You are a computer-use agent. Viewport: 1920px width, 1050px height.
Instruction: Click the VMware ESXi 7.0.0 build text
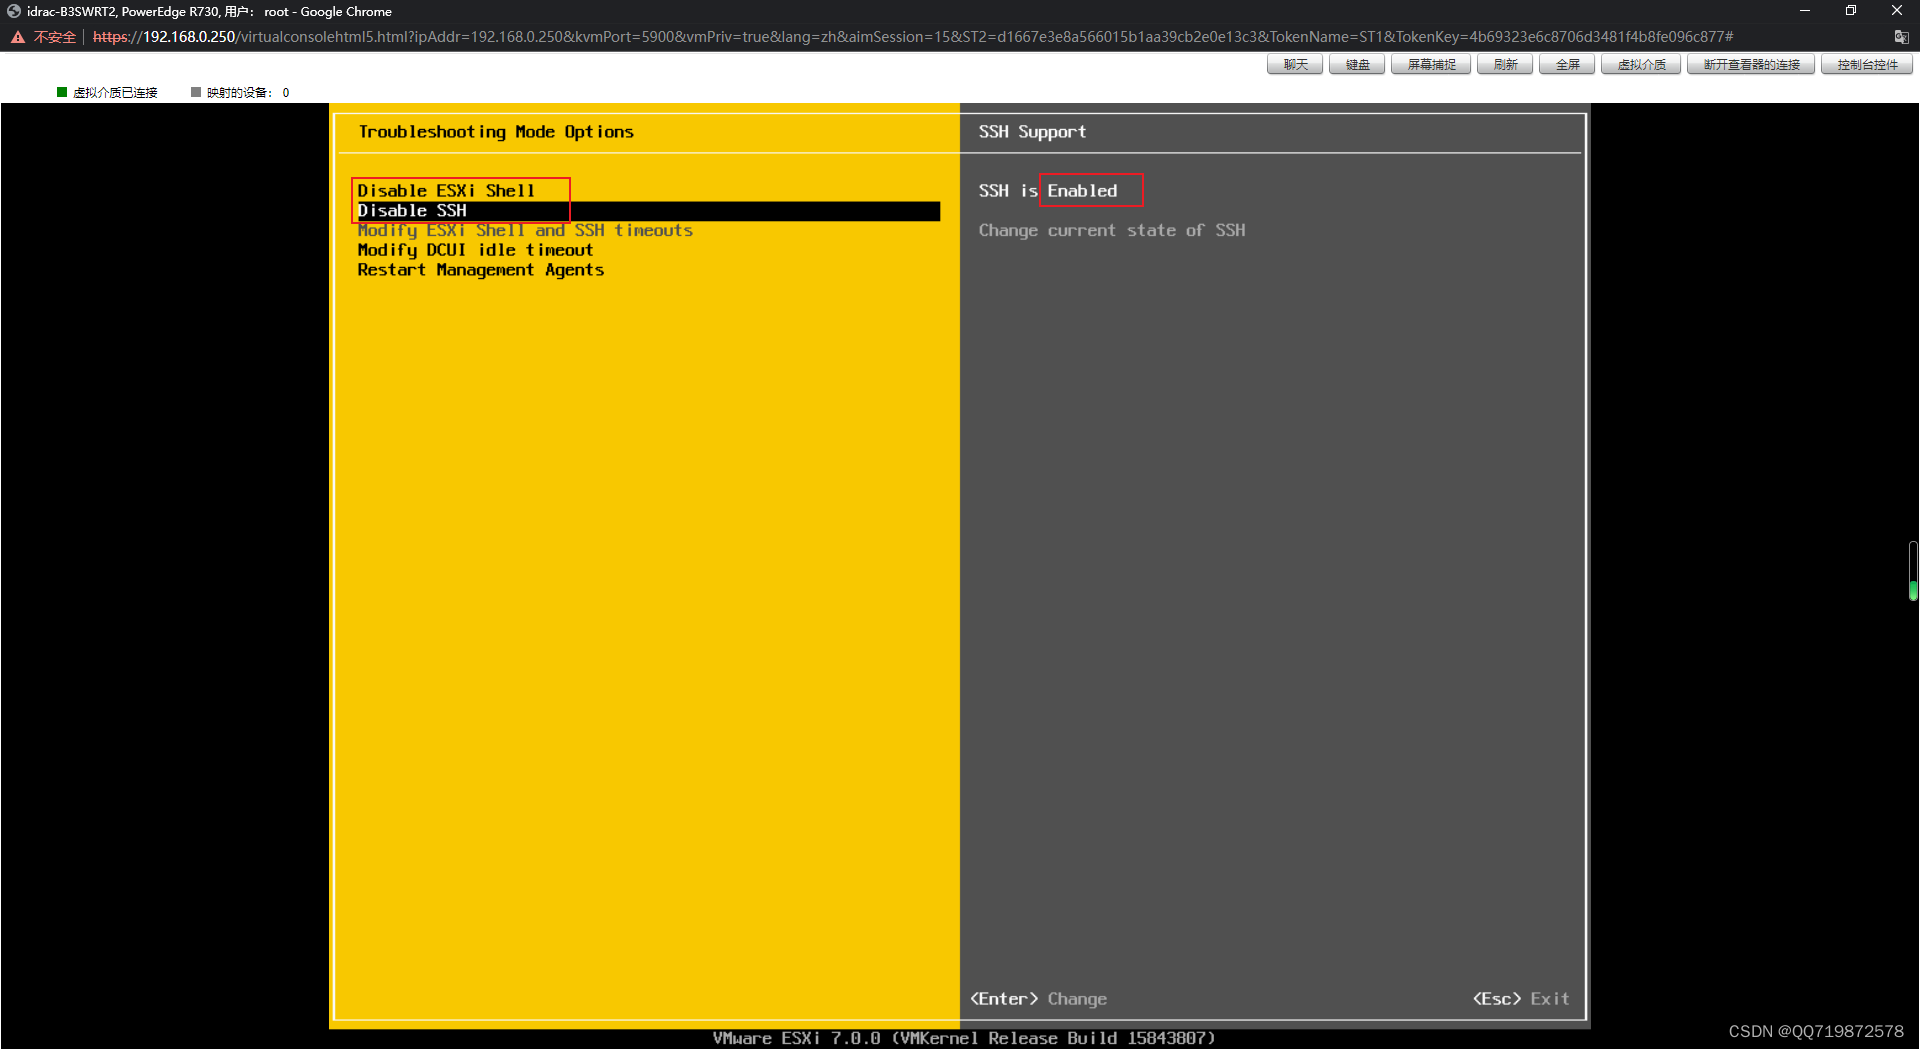pos(964,1038)
